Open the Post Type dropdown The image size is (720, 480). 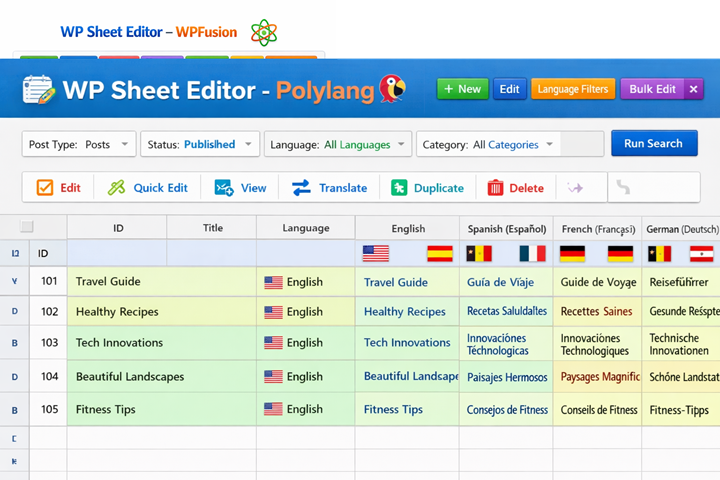click(x=79, y=144)
